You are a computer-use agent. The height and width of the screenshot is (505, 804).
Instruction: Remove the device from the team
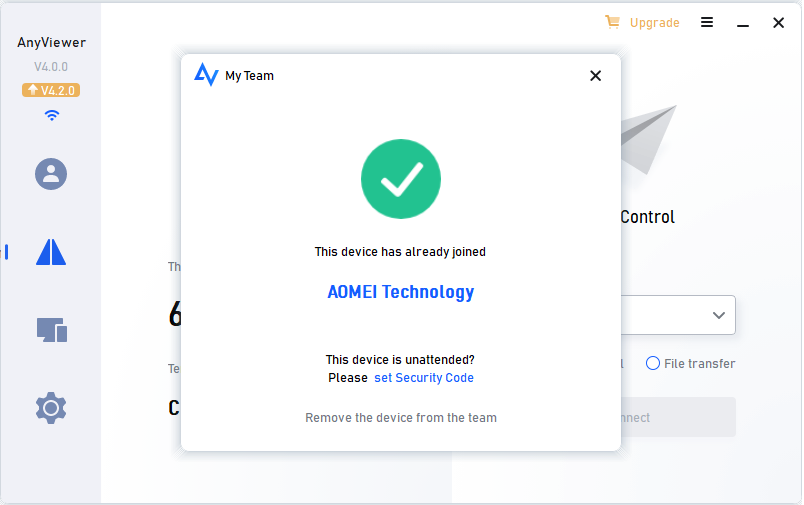401,418
